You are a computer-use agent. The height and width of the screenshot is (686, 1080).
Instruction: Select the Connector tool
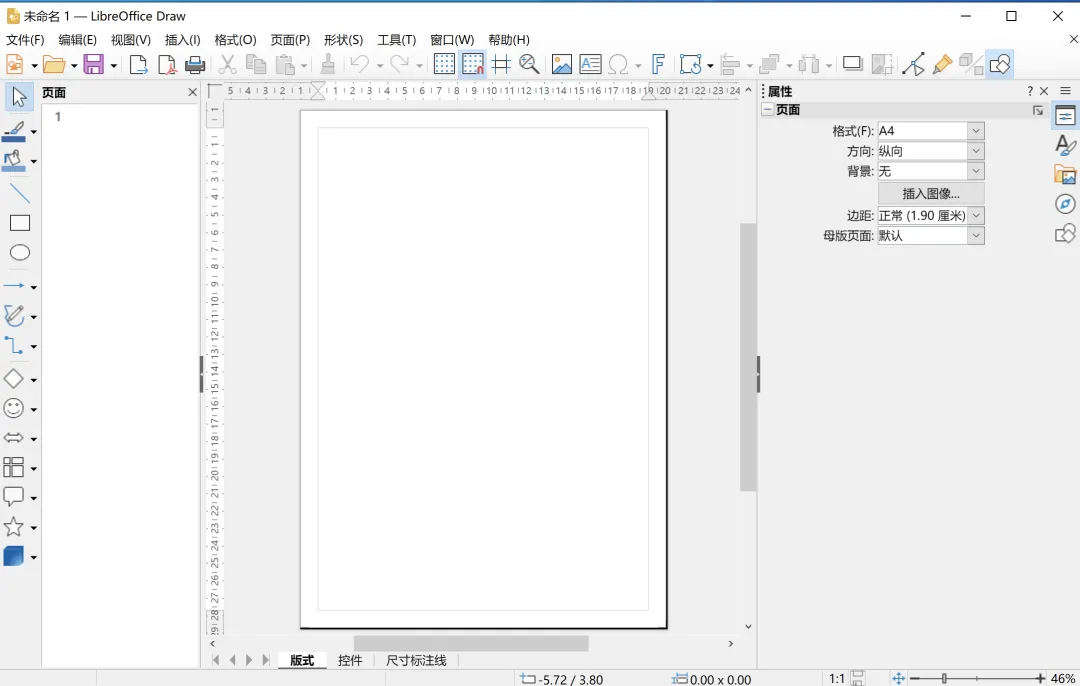coord(14,346)
